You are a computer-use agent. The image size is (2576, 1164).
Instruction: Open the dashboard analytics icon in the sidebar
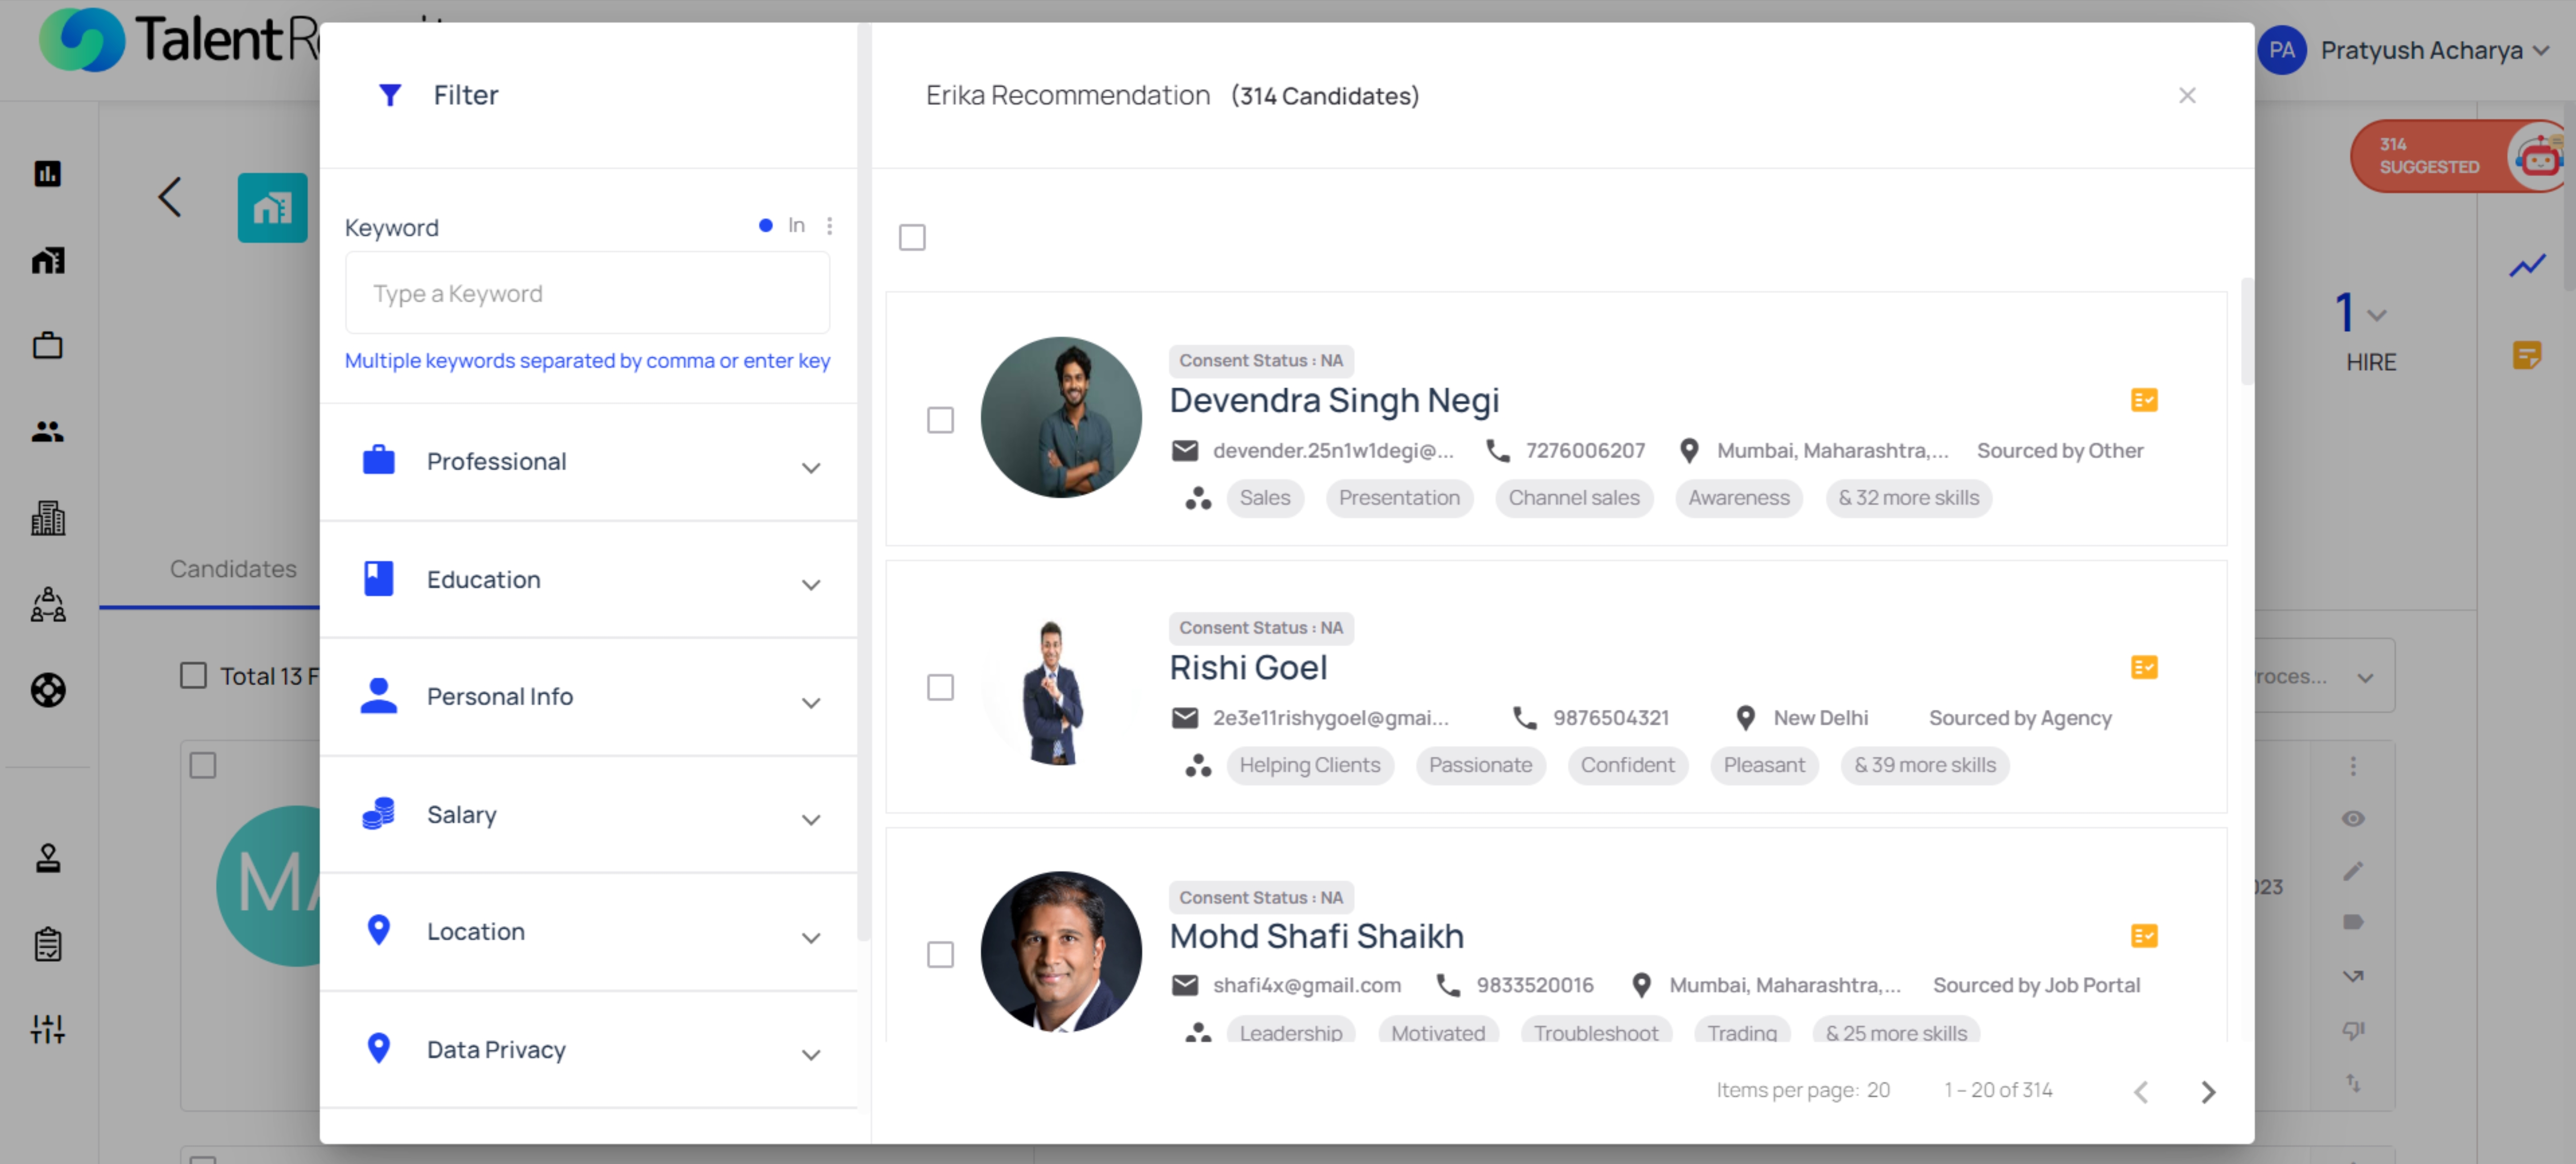[x=47, y=174]
